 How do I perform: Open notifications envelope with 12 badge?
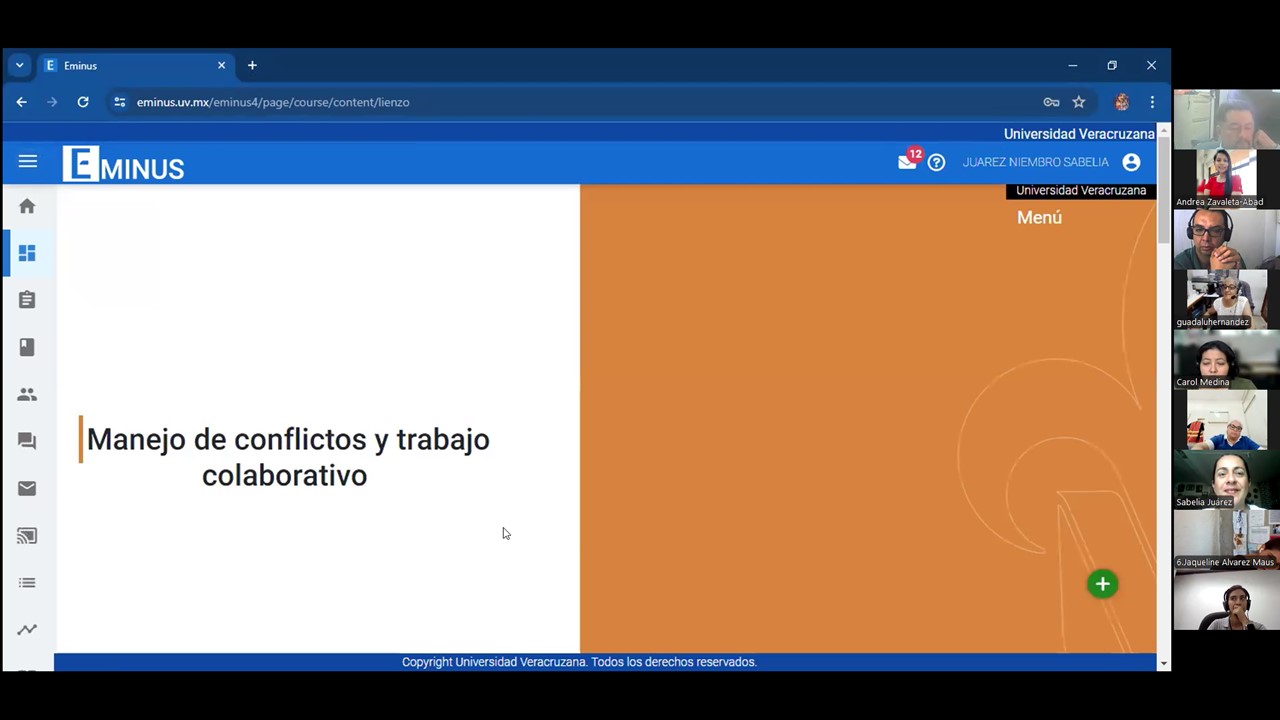[907, 162]
